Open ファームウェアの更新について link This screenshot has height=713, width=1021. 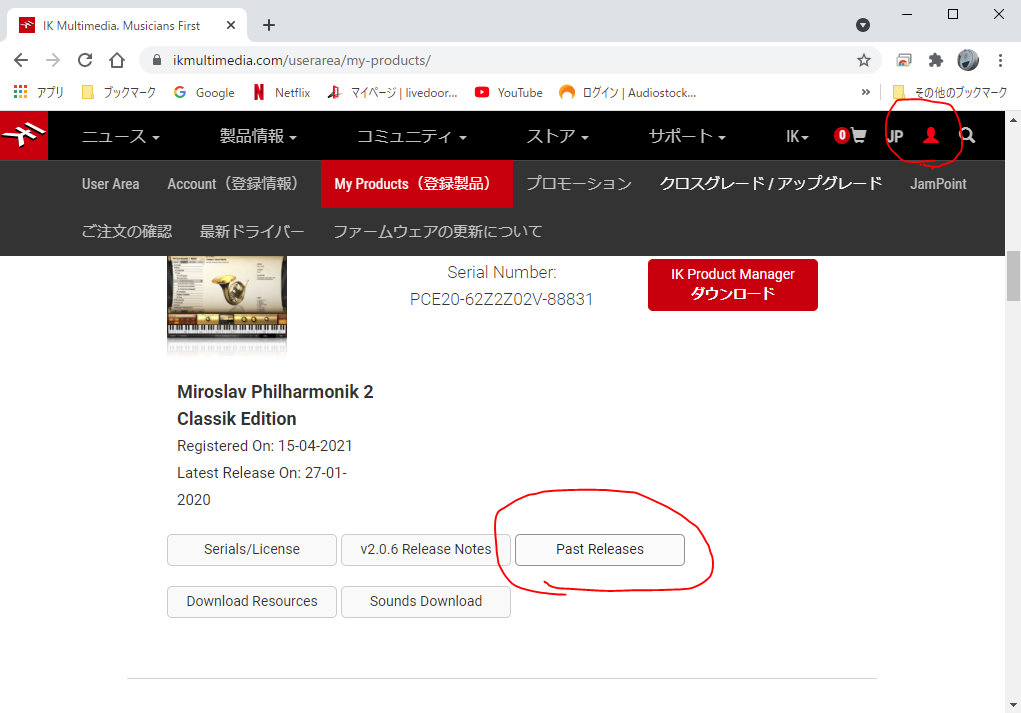click(438, 232)
